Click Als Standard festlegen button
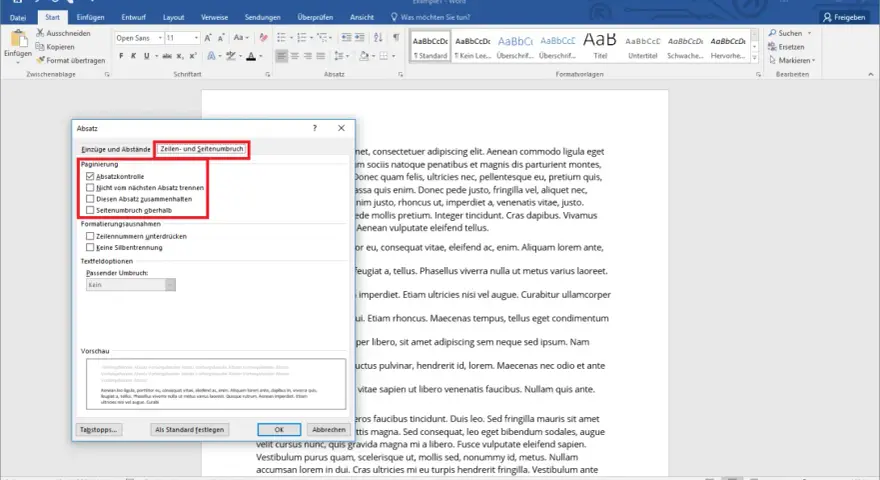 click(x=189, y=429)
